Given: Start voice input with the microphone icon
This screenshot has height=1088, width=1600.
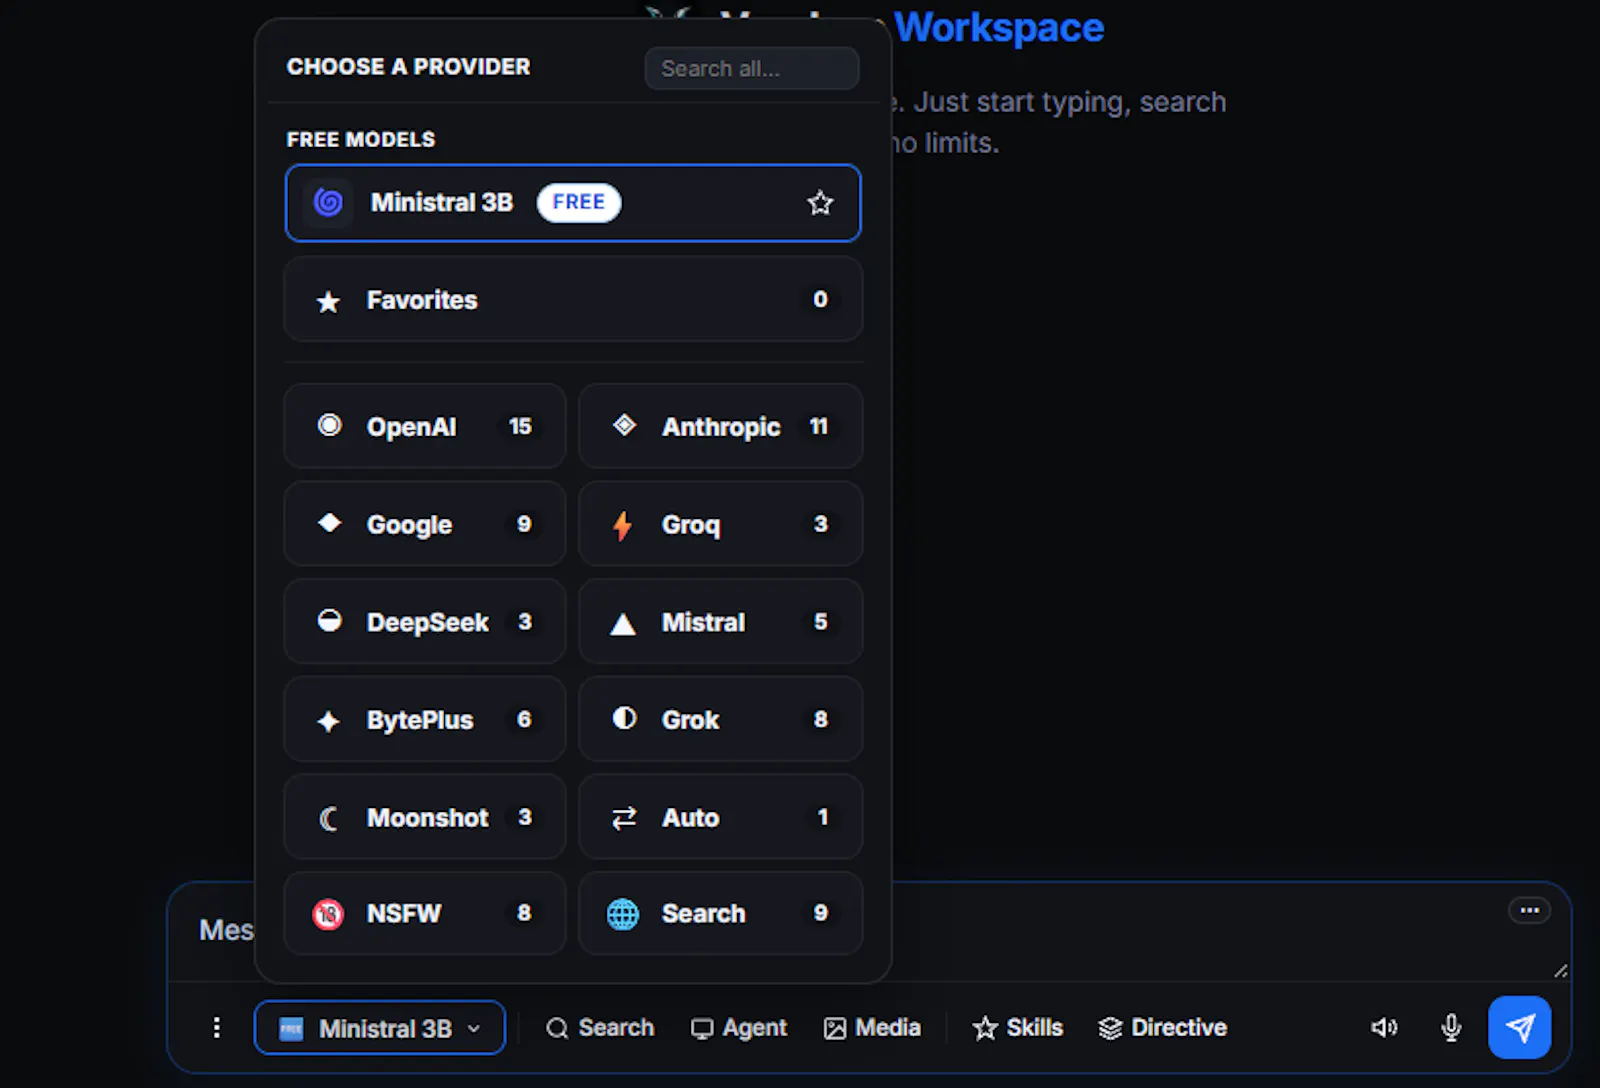Looking at the screenshot, I should [1451, 1027].
